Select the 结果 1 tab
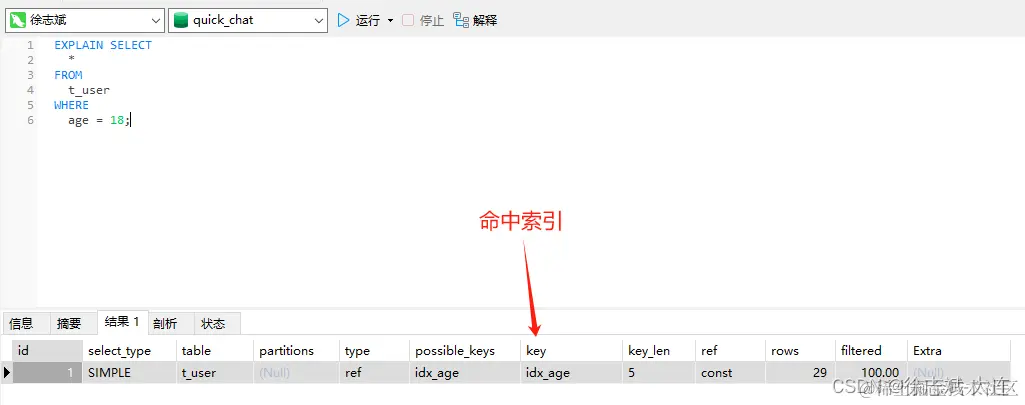Screen dimensions: 1025x405 122,322
